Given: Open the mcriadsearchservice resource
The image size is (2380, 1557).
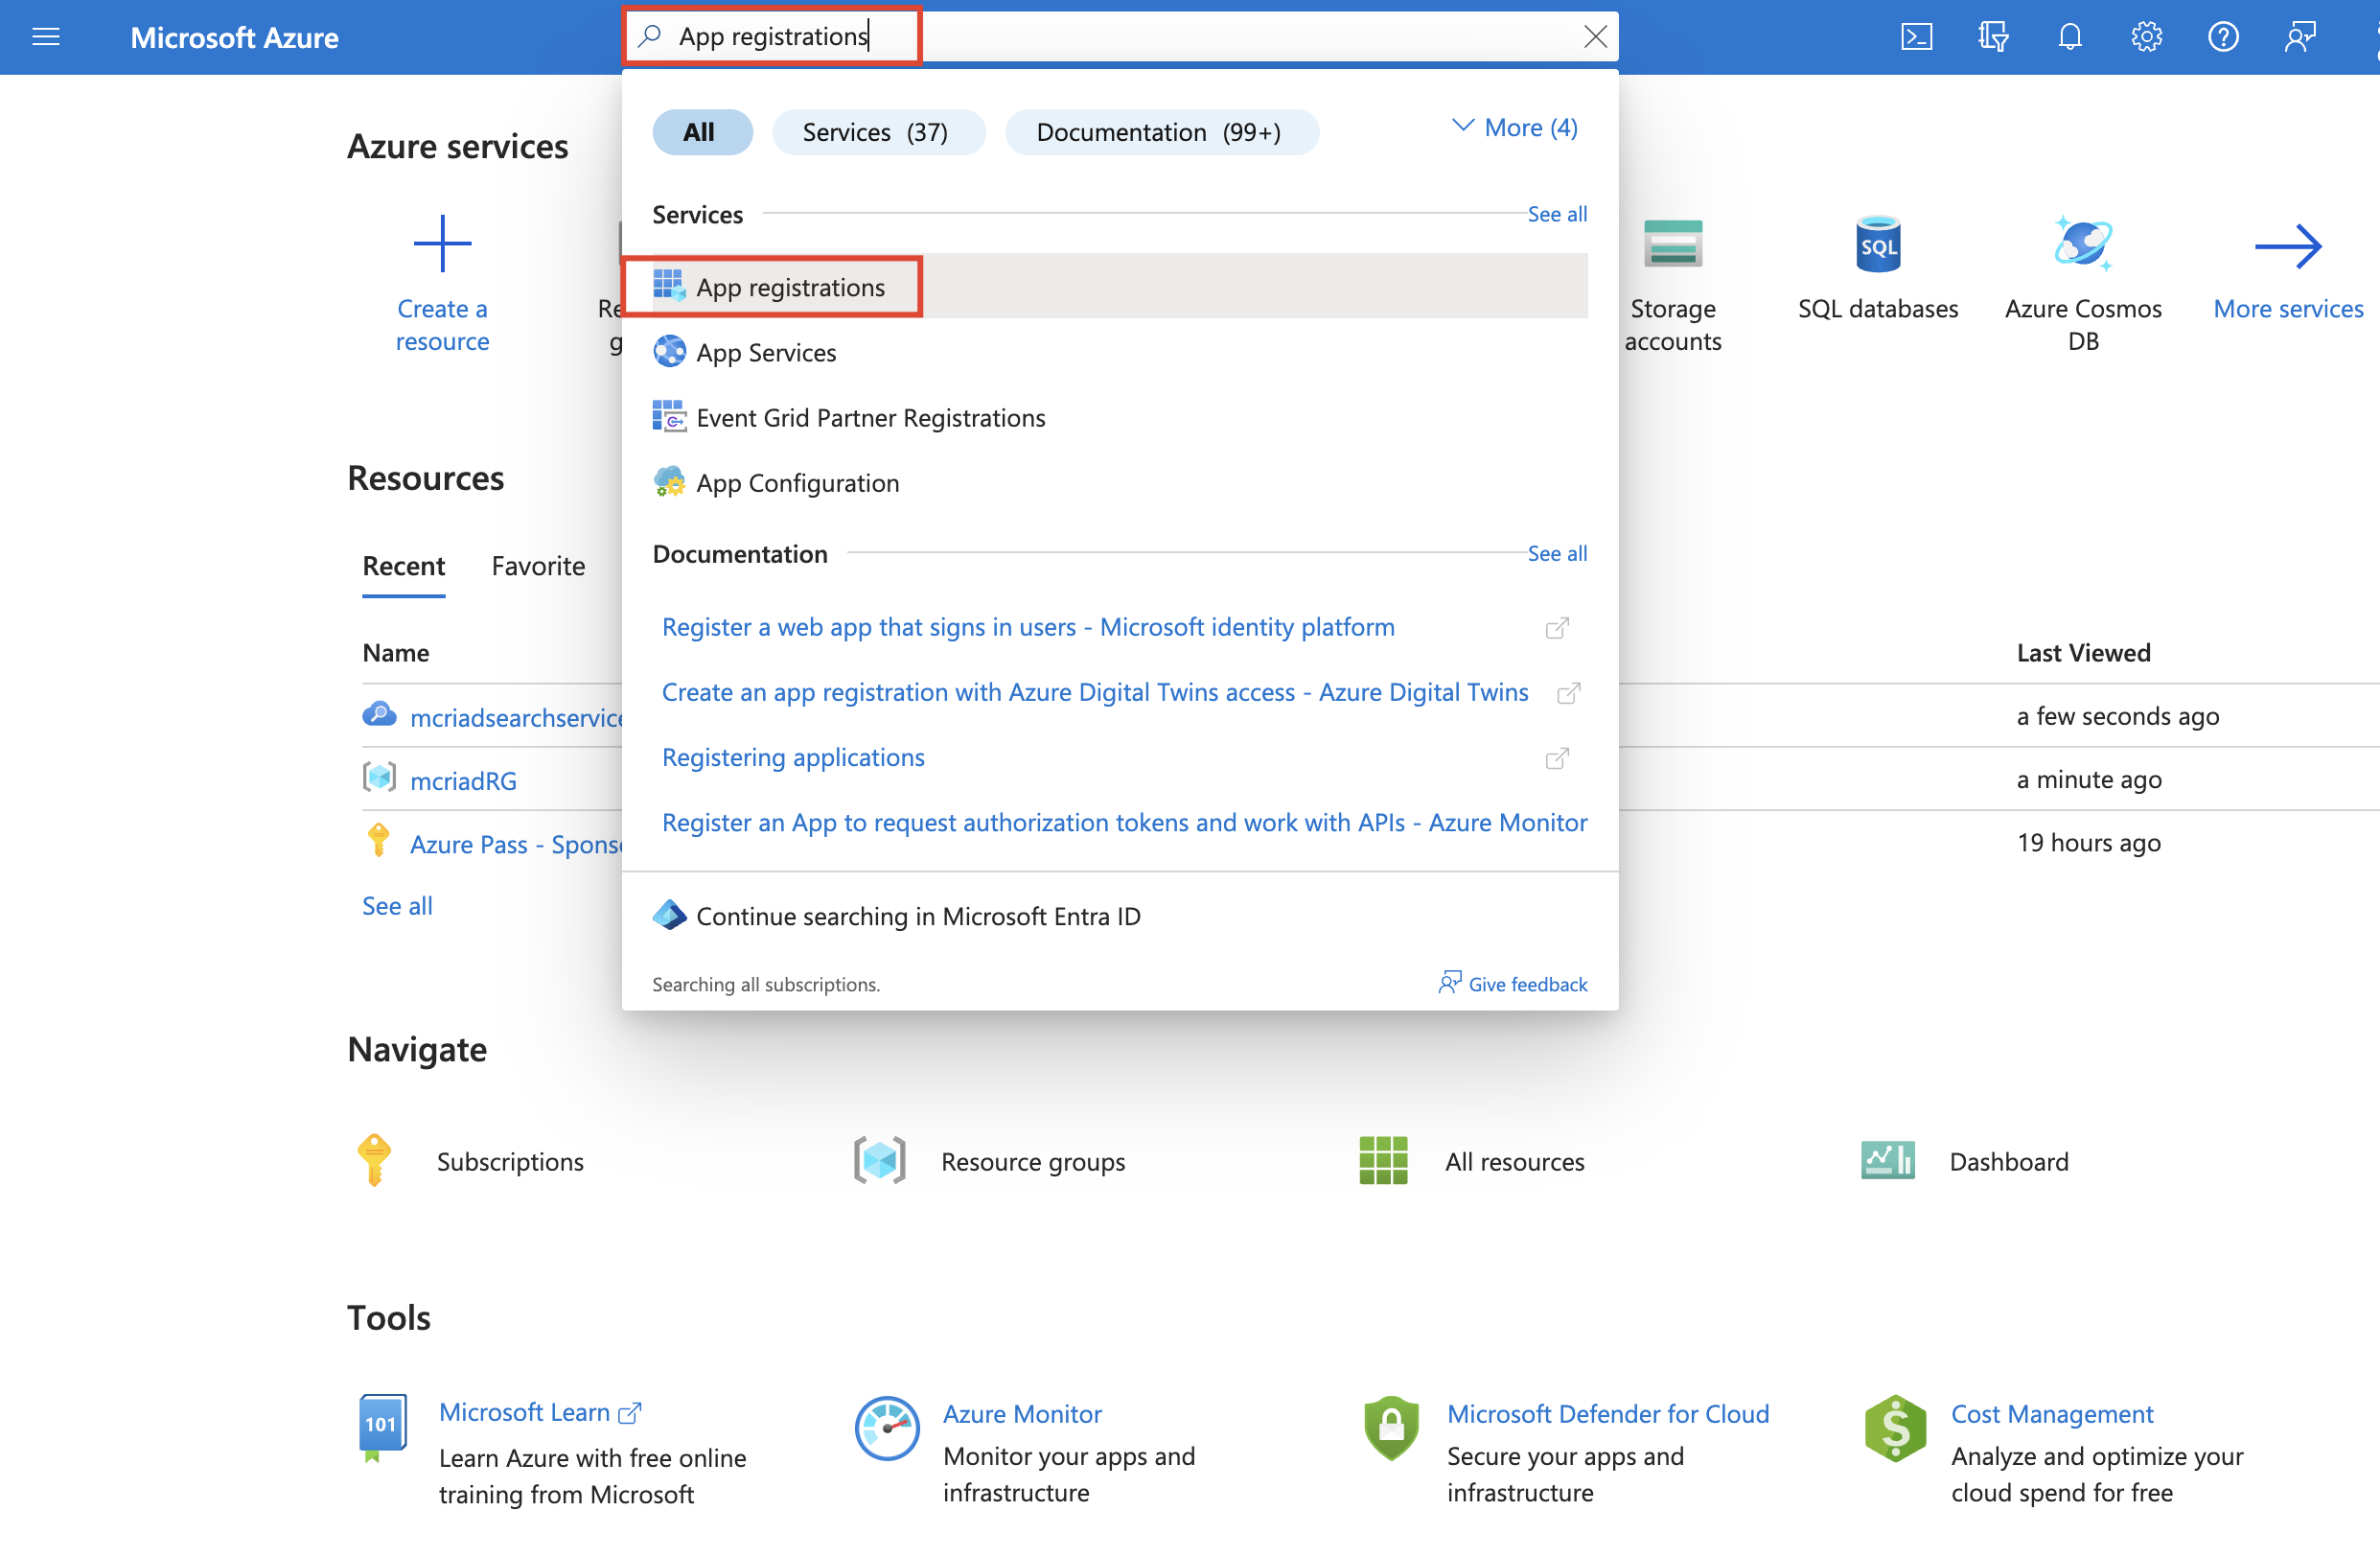Looking at the screenshot, I should click(516, 717).
